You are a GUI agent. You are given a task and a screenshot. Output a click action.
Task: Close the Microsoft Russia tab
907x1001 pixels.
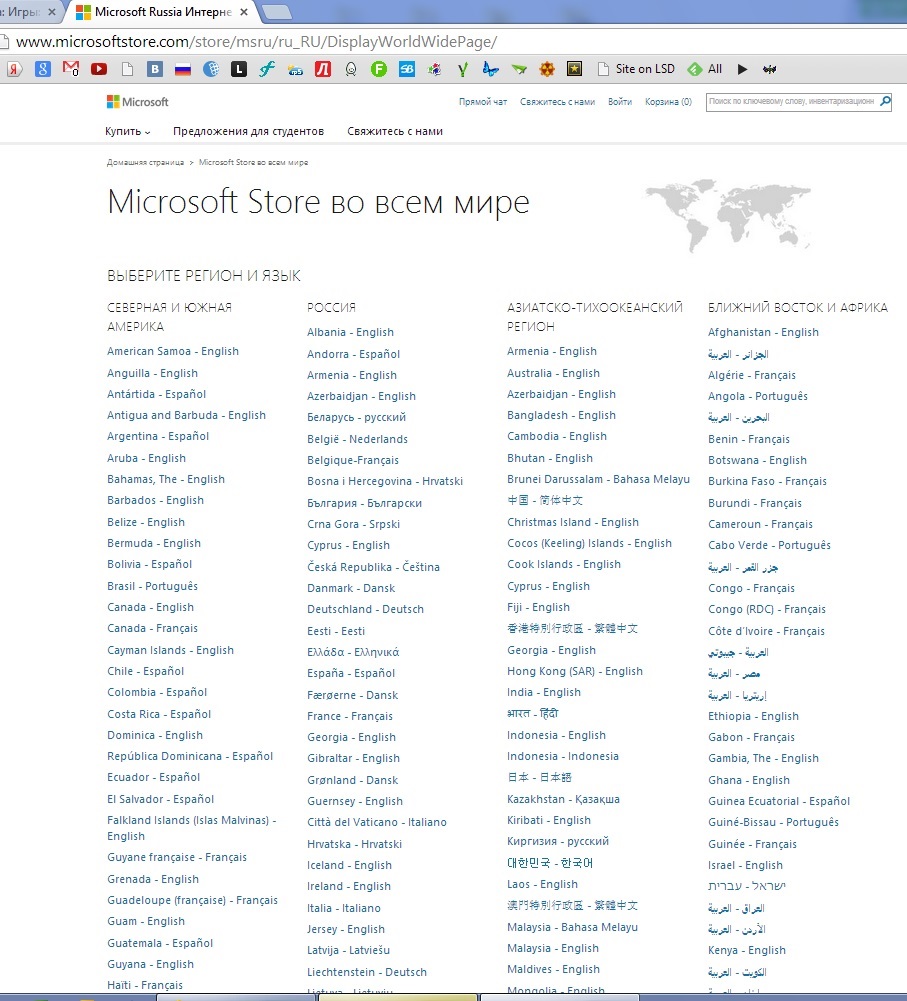click(x=244, y=12)
